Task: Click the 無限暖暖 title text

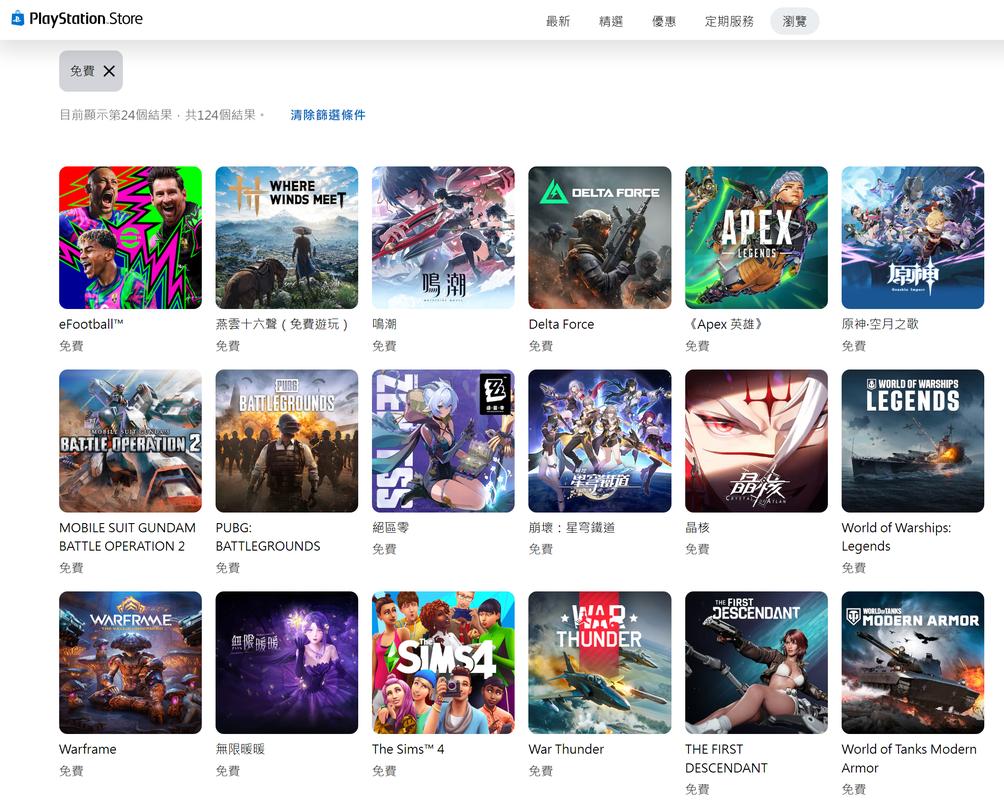Action: [x=240, y=749]
